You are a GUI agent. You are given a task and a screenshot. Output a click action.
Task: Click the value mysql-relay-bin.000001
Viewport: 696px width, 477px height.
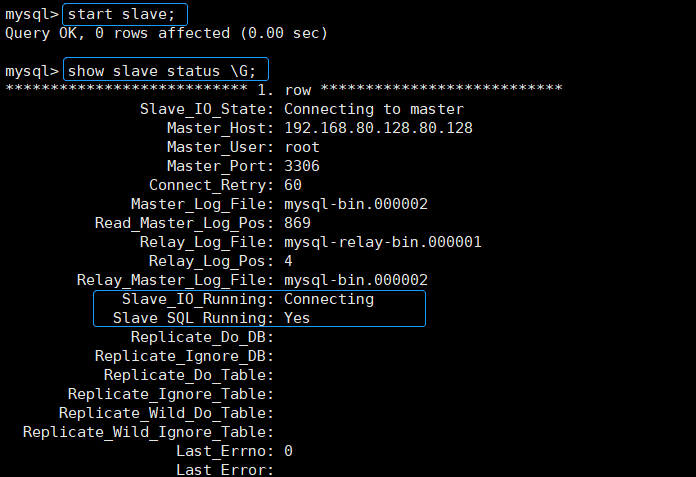(383, 242)
